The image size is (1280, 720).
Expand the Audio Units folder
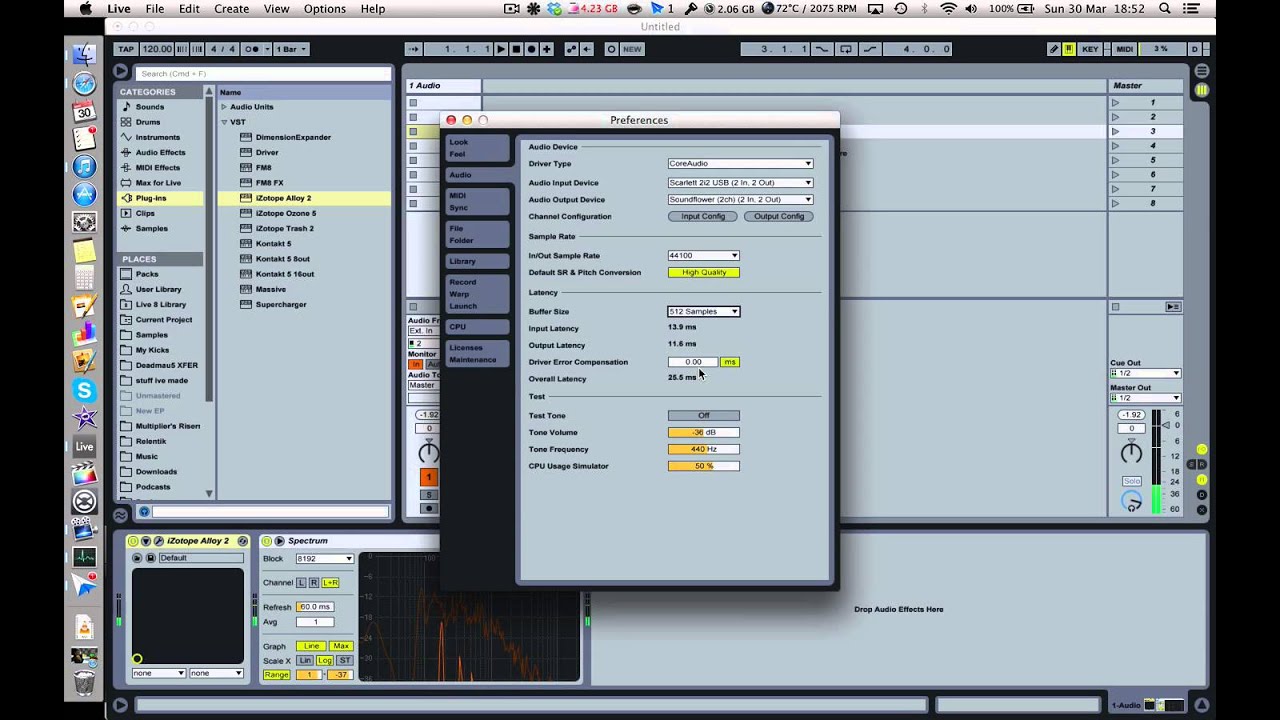224,107
